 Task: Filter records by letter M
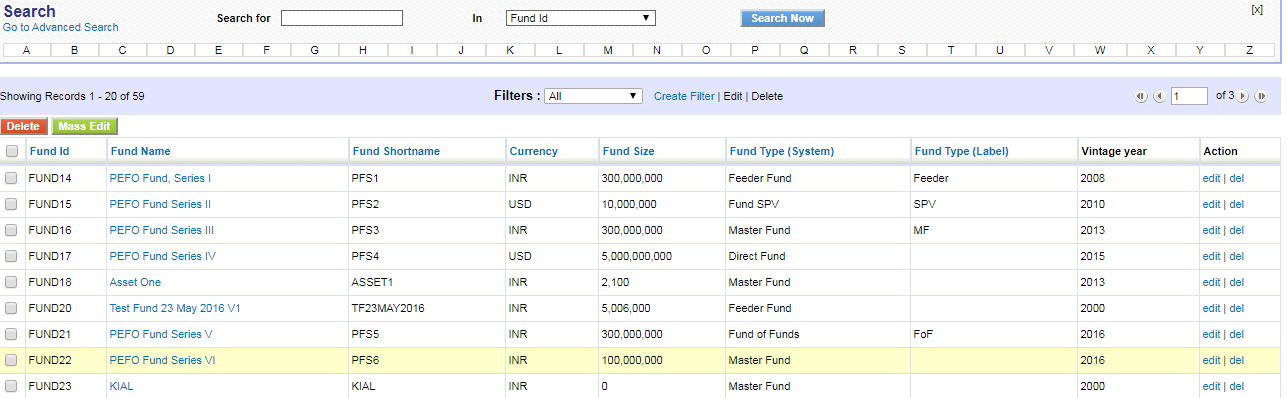608,50
